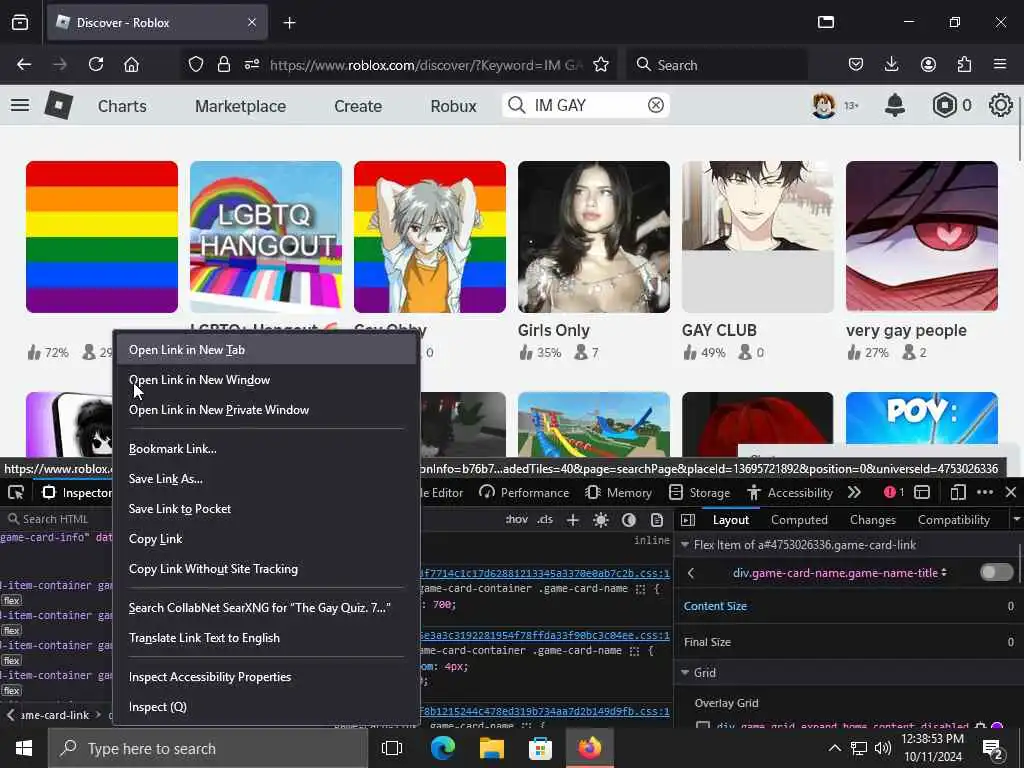Viewport: 1024px width, 768px height.
Task: Open the Robux balance icon
Action: point(944,105)
